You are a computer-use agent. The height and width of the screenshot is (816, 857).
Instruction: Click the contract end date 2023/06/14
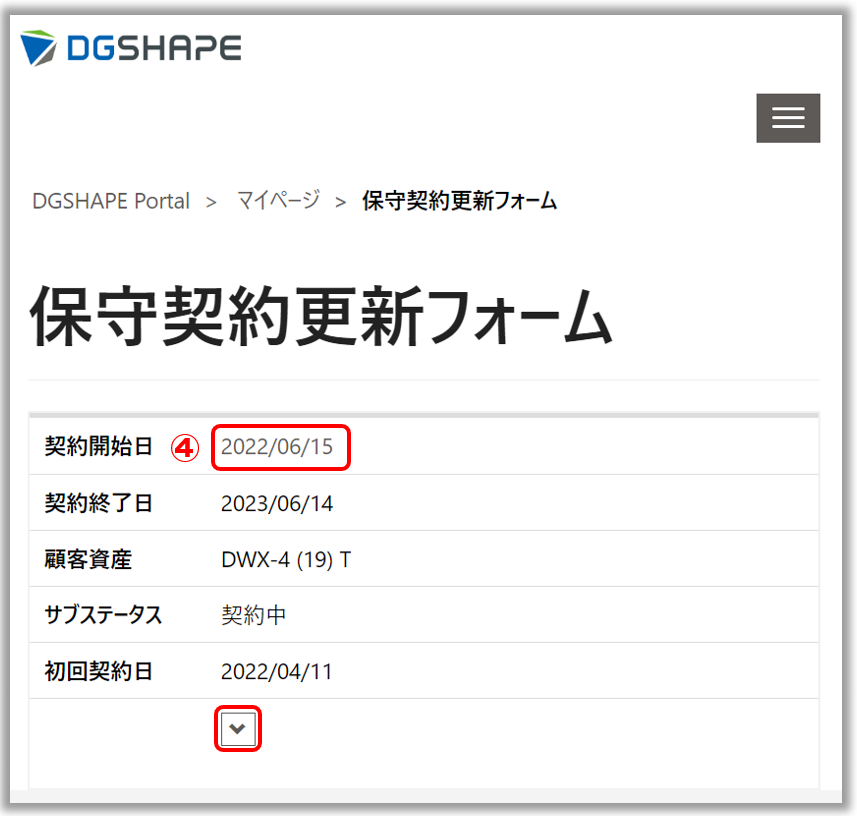point(277,503)
